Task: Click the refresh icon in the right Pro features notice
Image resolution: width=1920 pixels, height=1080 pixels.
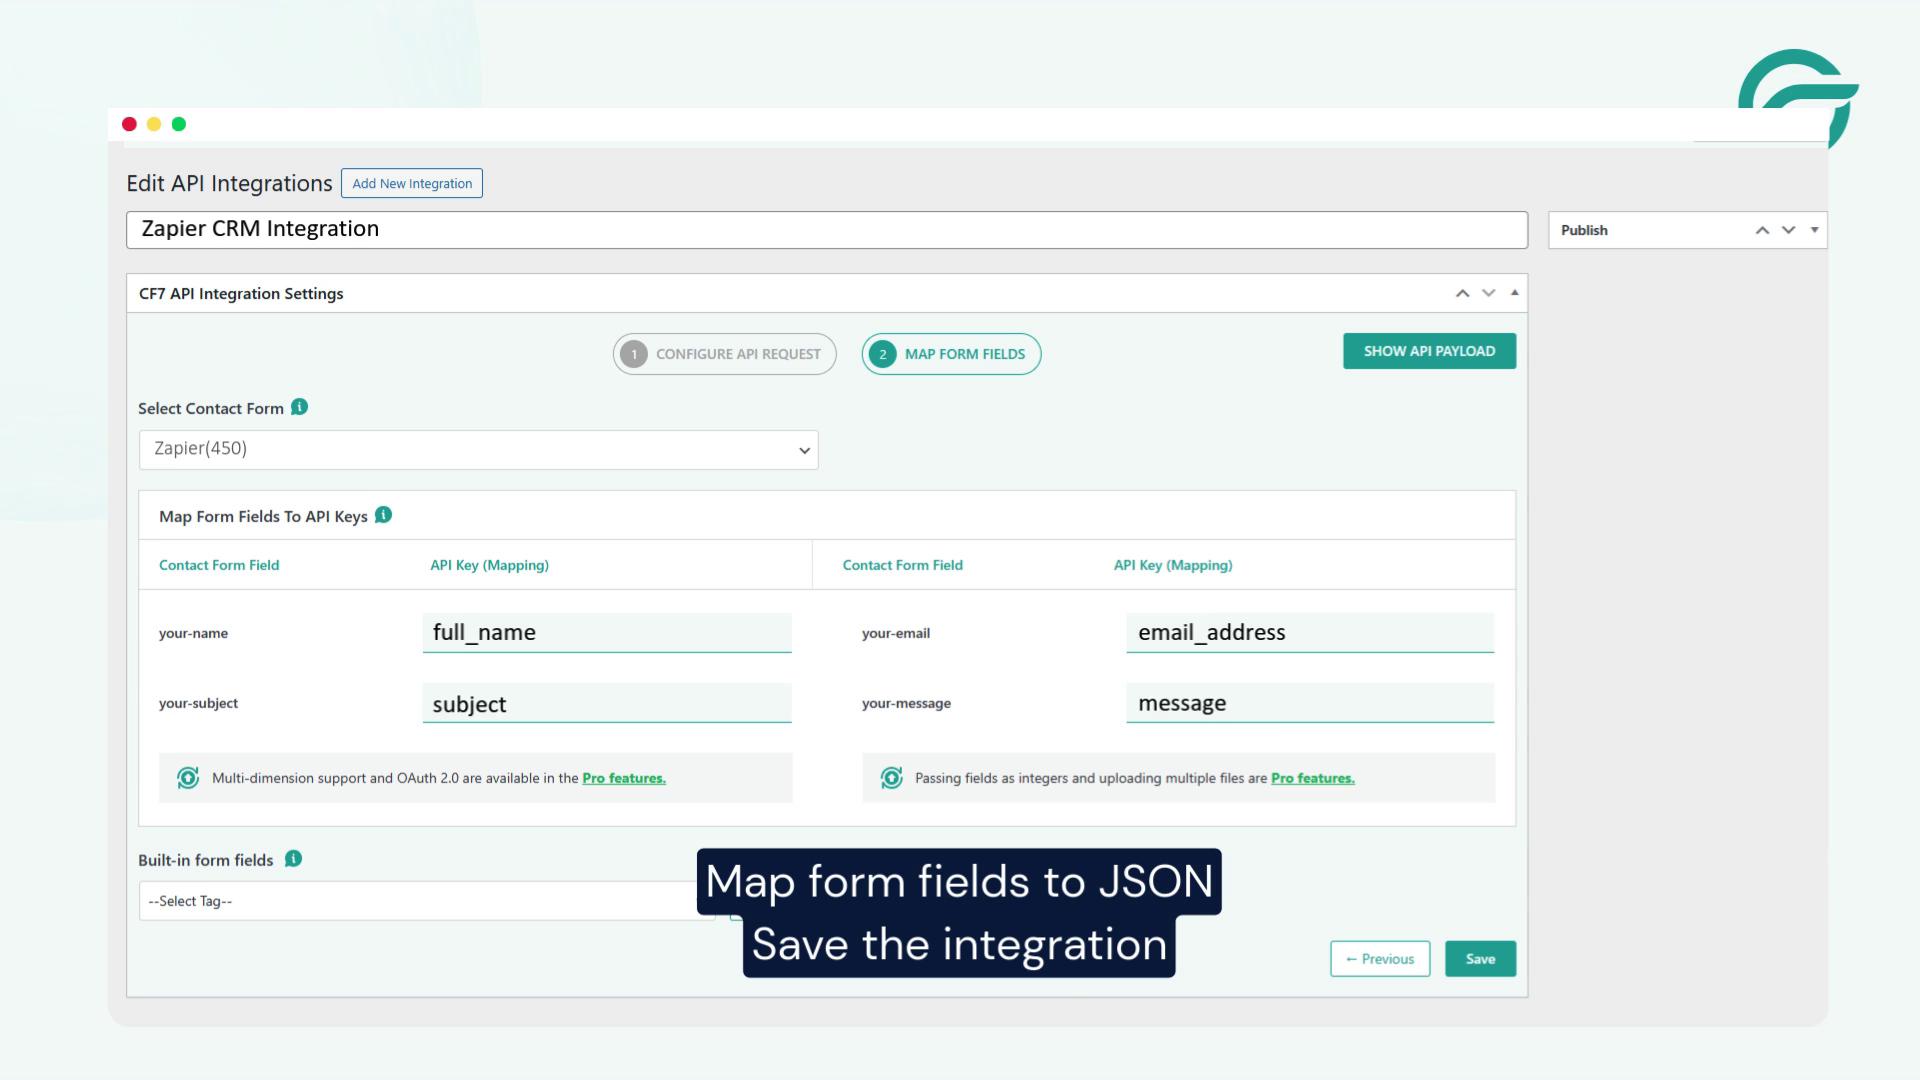Action: pos(890,777)
